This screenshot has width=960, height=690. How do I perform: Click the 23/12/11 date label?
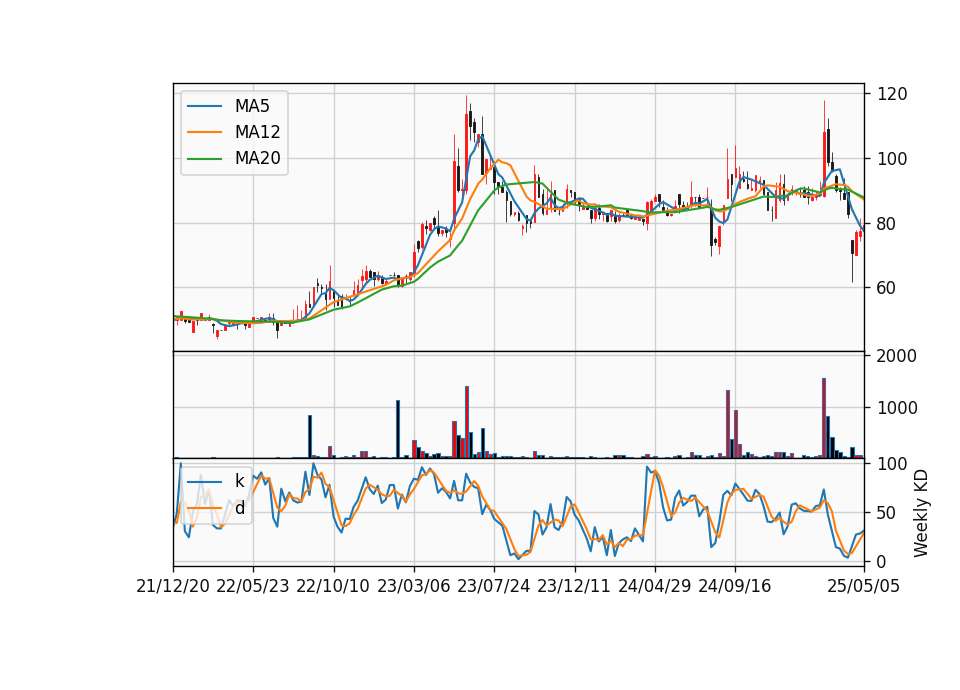pos(574,586)
